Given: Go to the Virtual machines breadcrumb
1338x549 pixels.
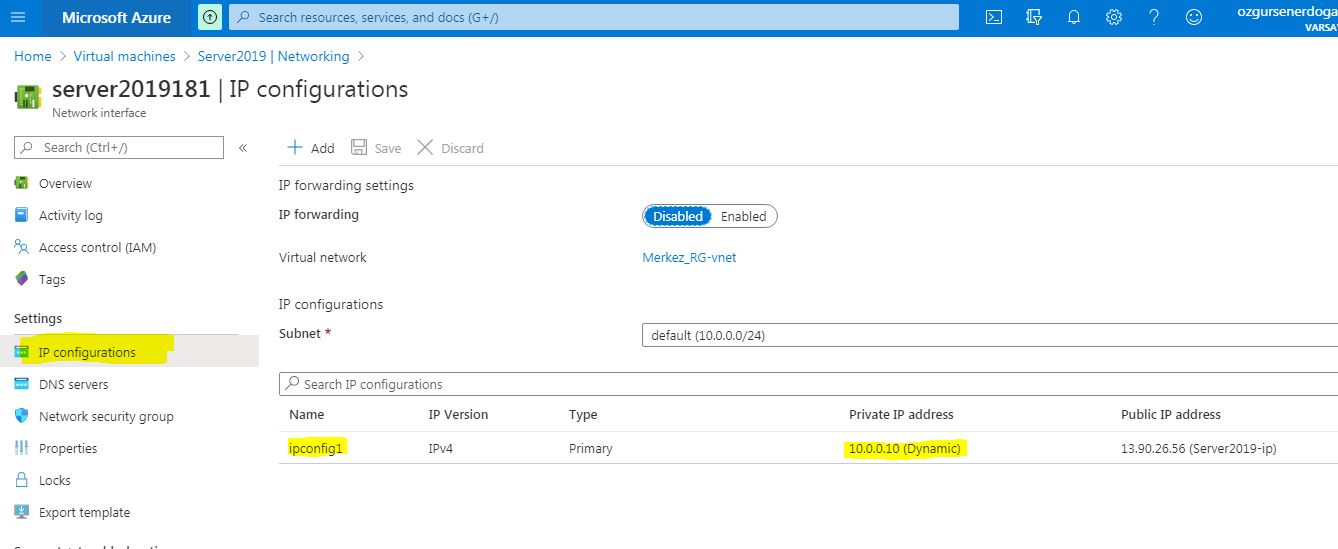Looking at the screenshot, I should 124,56.
